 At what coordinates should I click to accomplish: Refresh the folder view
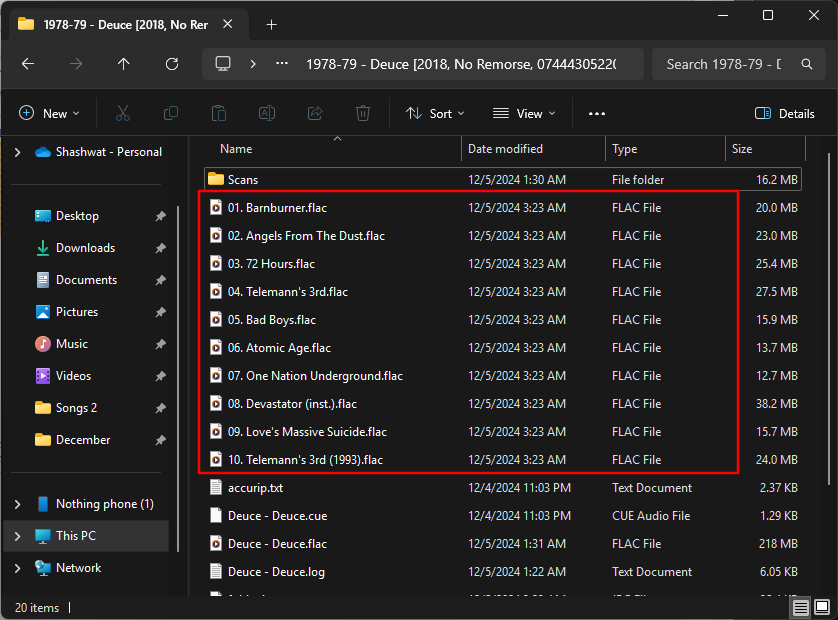pos(170,63)
